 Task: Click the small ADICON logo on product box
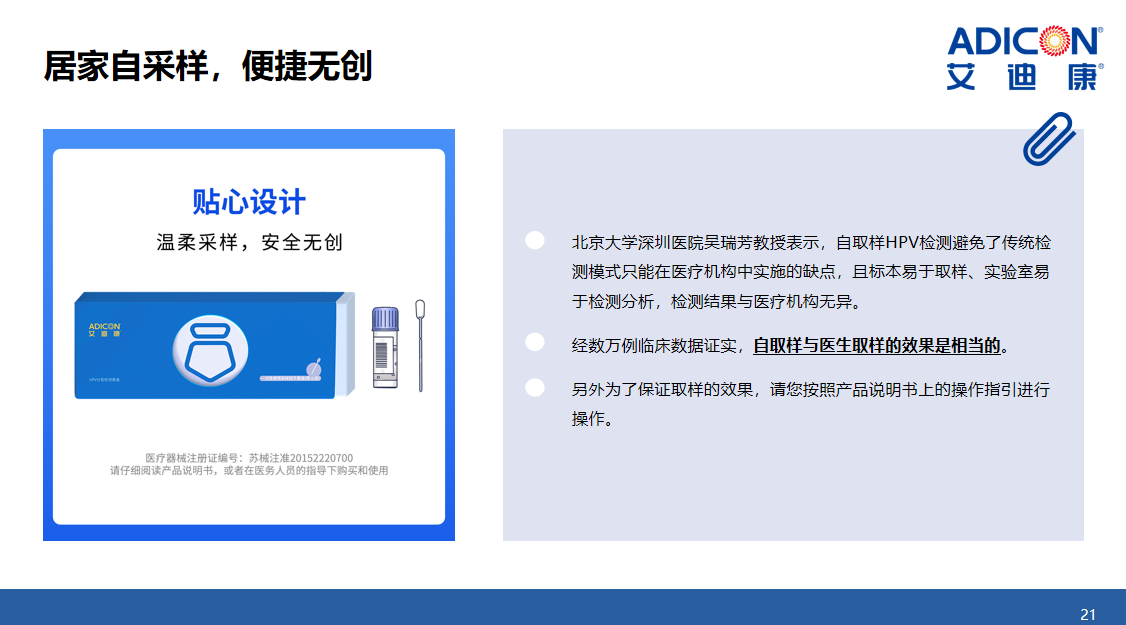click(103, 329)
